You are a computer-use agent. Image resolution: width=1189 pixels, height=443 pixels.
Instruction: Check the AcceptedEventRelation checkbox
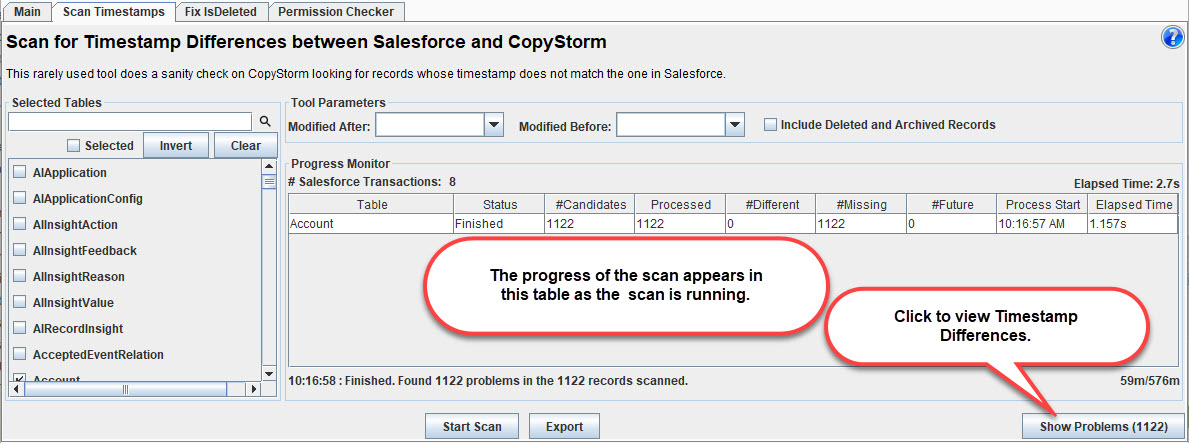coord(21,354)
